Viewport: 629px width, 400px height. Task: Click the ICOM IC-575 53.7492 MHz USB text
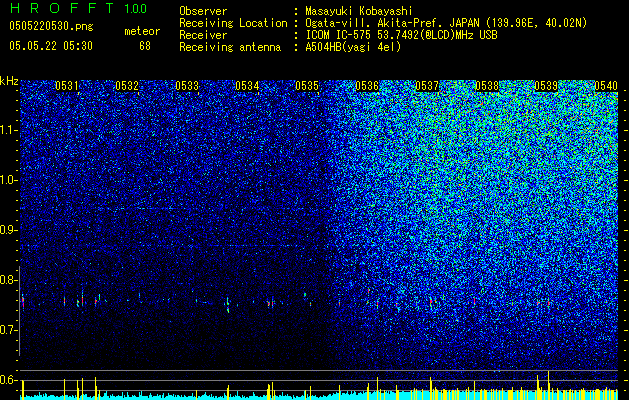tap(401, 35)
